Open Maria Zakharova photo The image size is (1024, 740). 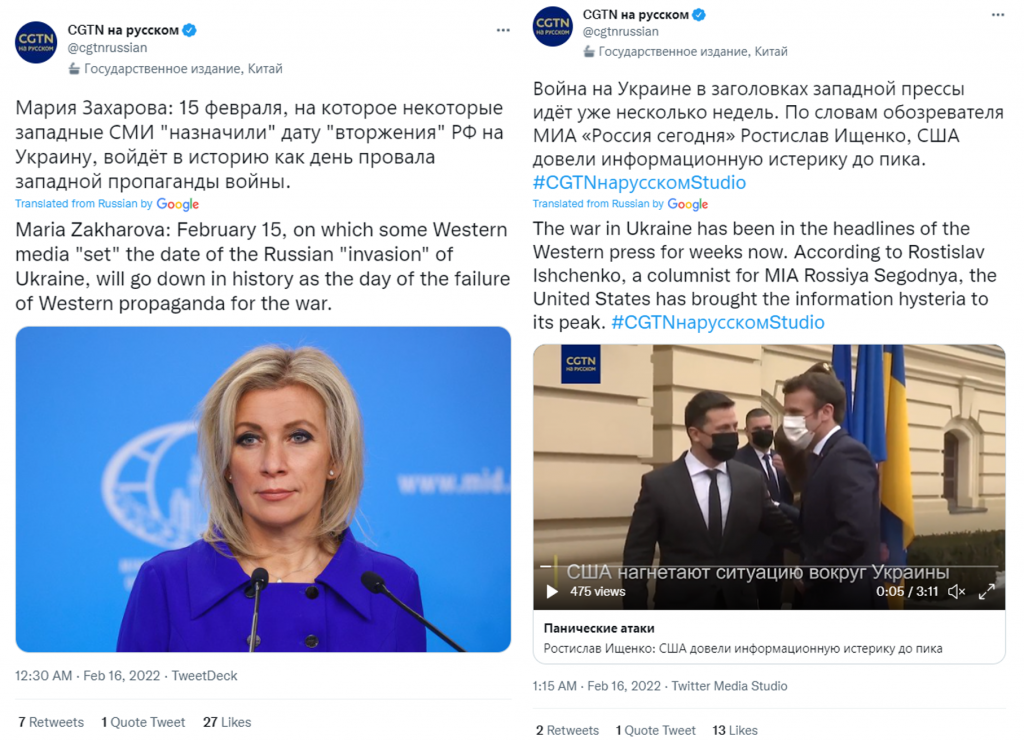click(x=263, y=489)
